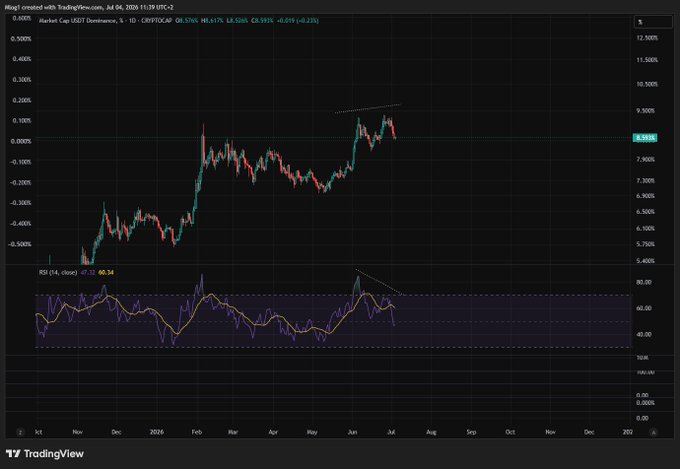Click the Mar label on time axis

coord(233,432)
